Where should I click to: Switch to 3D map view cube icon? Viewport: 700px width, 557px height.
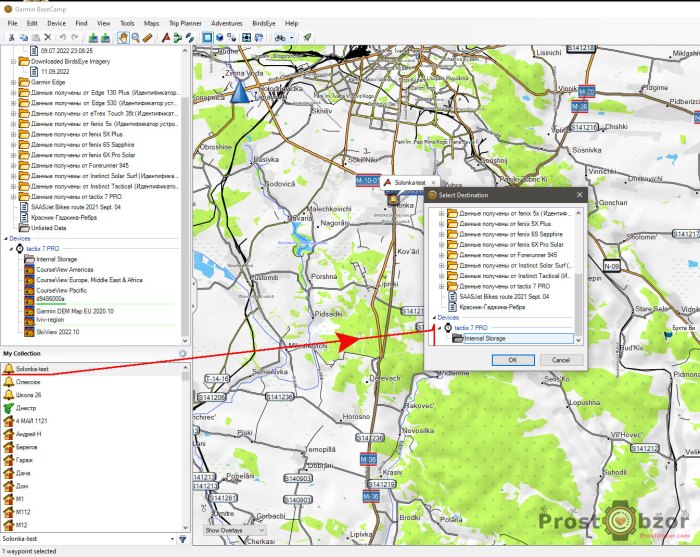click(220, 38)
